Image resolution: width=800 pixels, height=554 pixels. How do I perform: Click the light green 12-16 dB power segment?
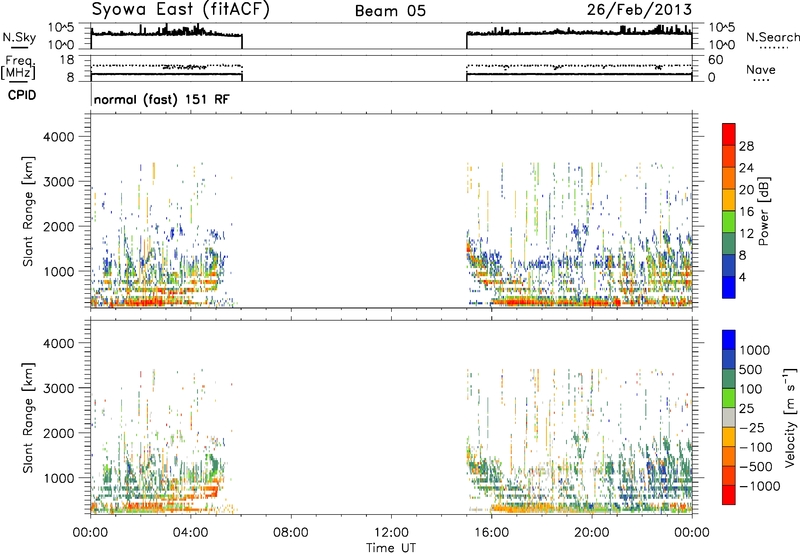tap(729, 222)
